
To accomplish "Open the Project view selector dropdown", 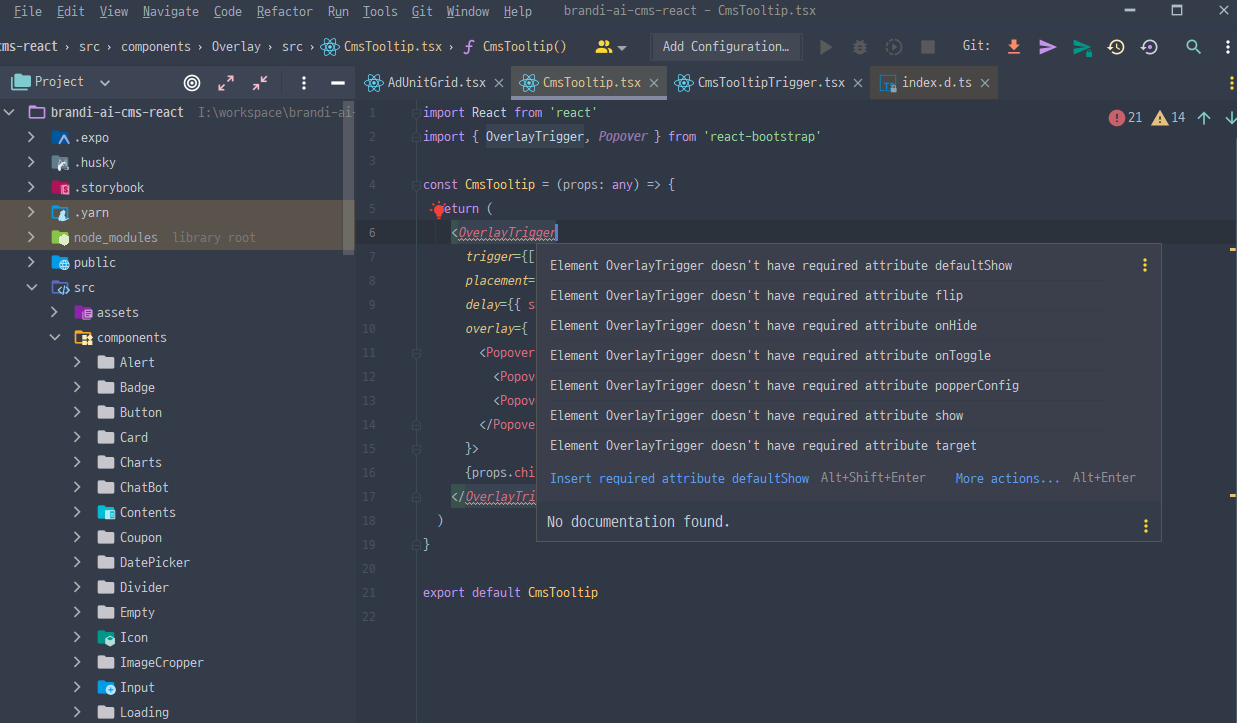I will coord(105,81).
